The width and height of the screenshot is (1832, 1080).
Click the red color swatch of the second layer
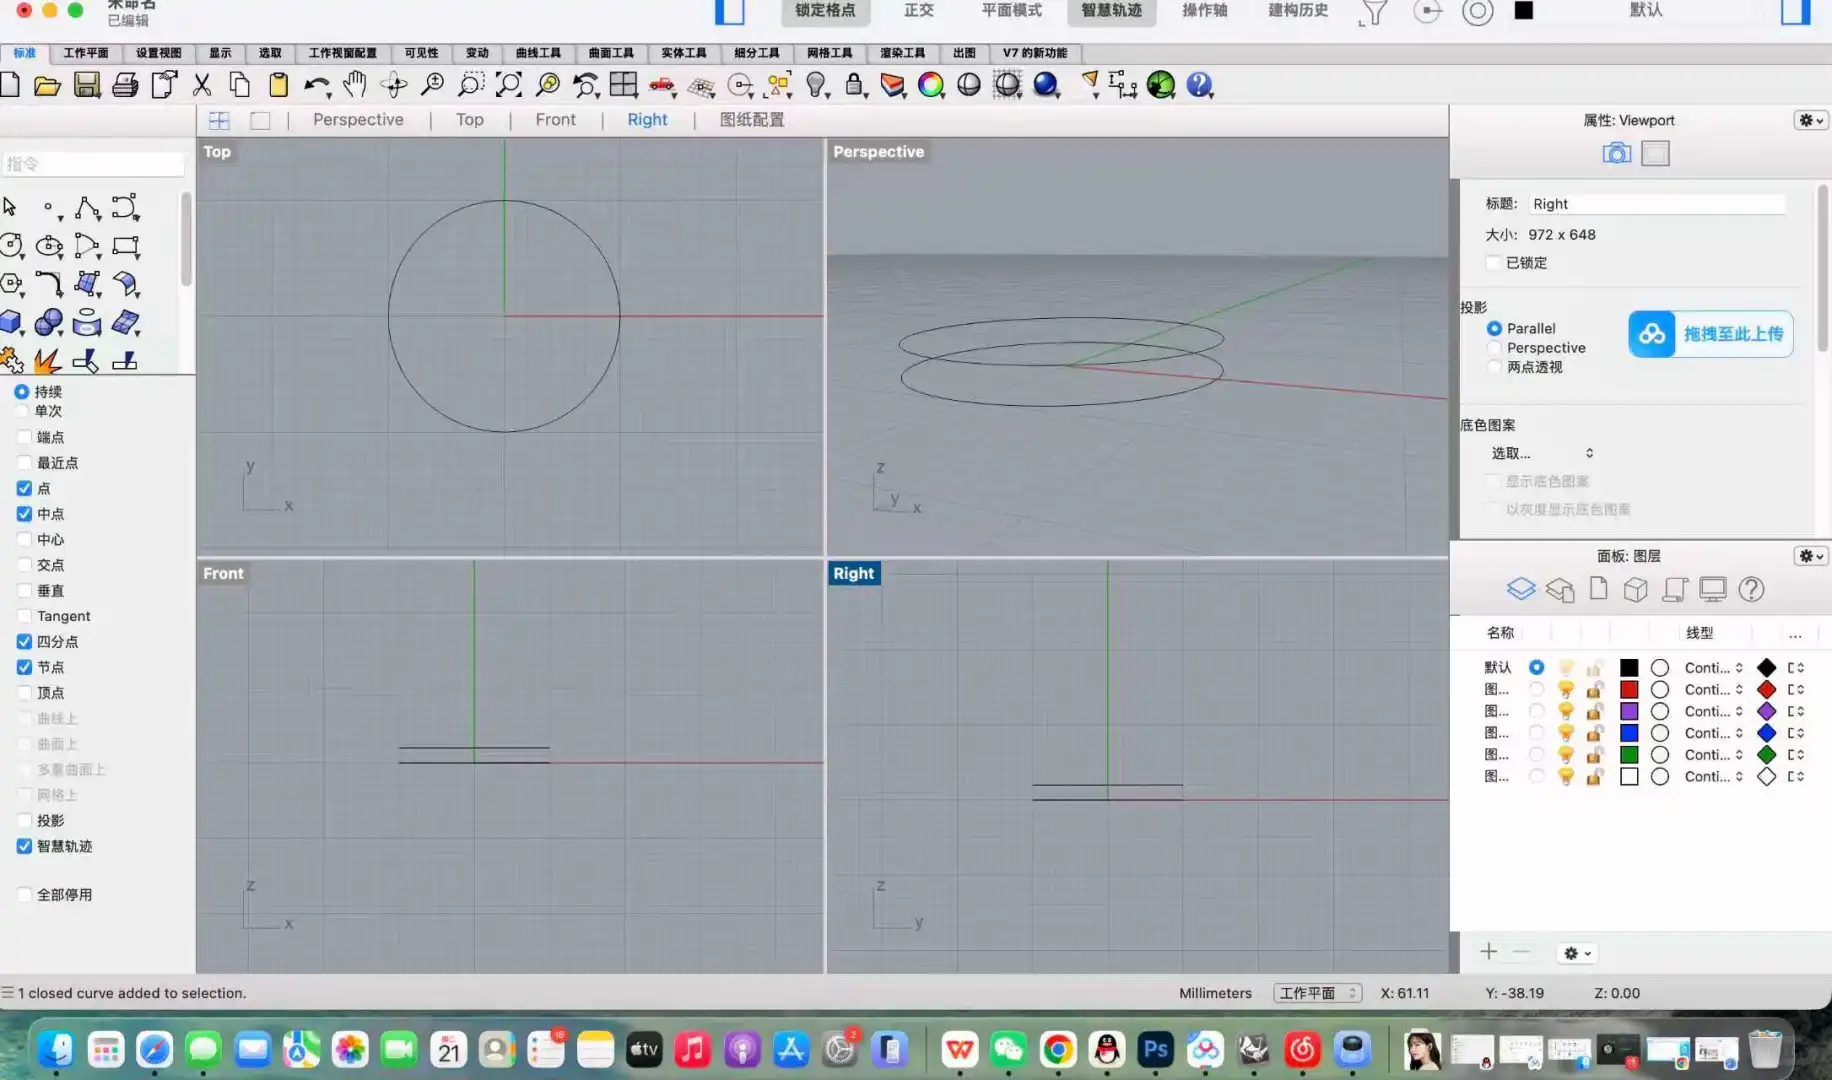click(x=1630, y=689)
